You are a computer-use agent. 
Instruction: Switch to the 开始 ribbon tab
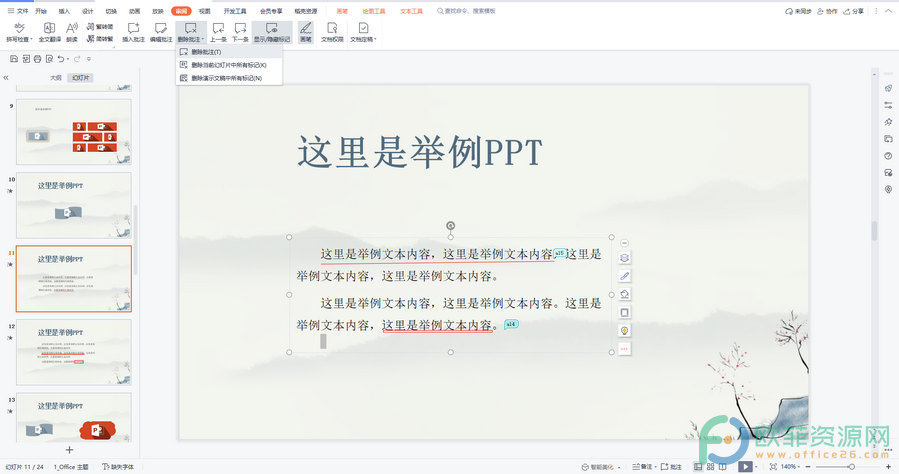(41, 11)
